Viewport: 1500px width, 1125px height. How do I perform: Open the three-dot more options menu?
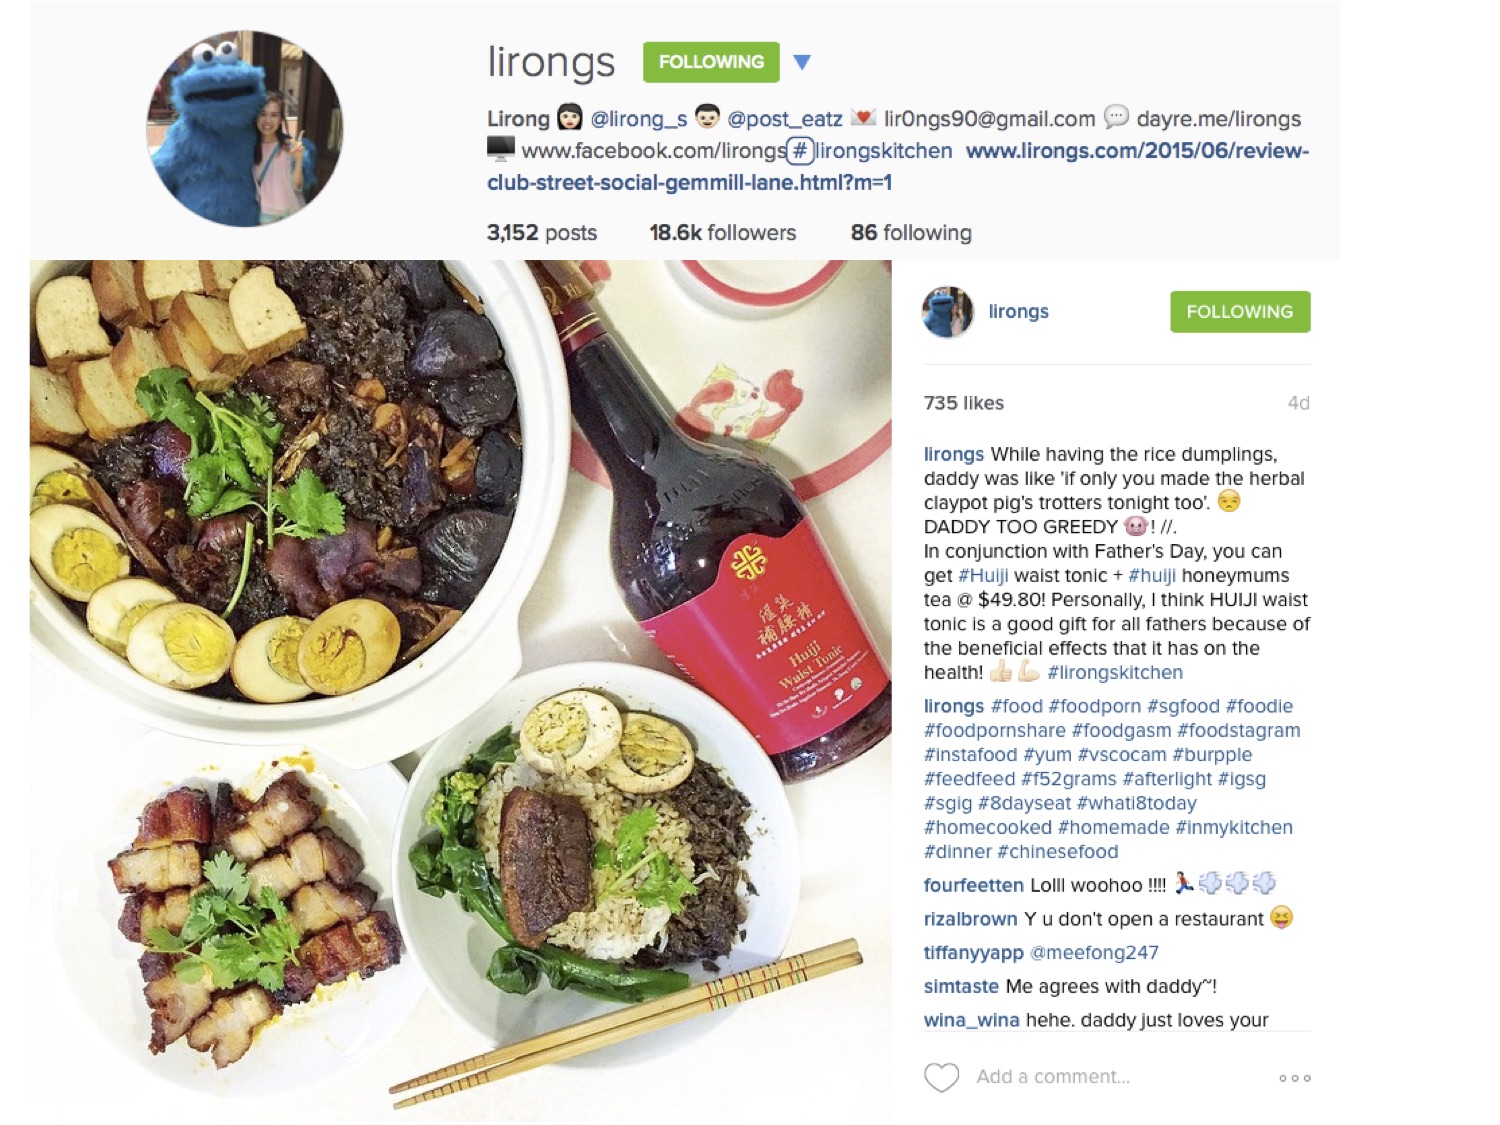[1294, 1078]
